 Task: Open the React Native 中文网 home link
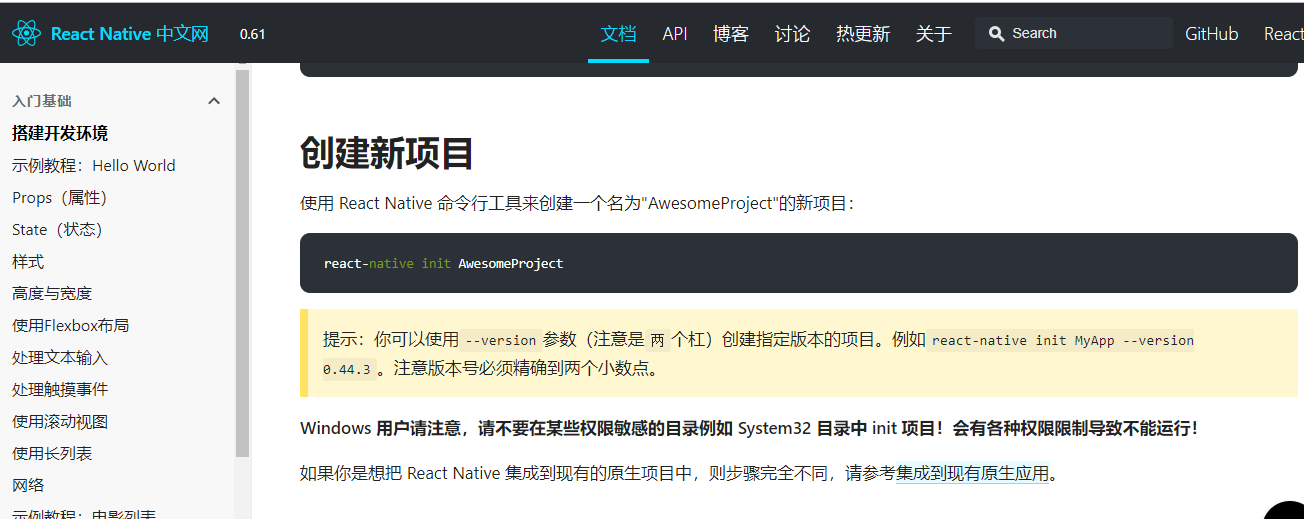coord(129,34)
